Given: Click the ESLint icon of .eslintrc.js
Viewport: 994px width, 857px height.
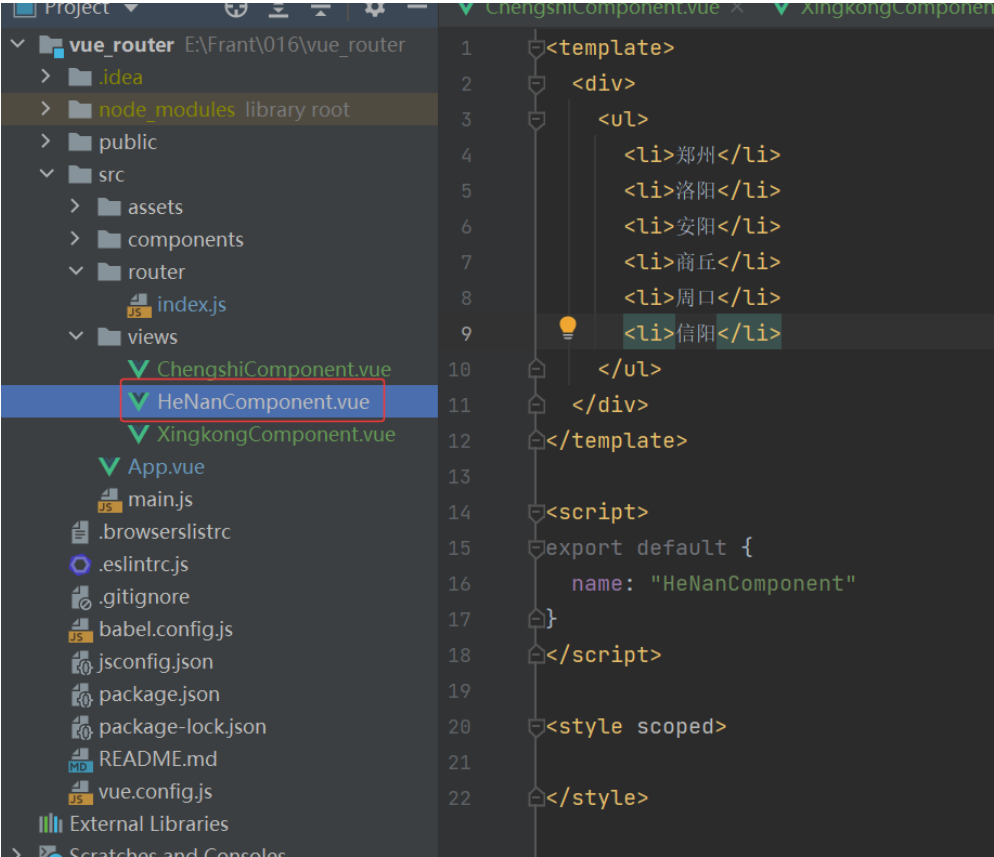Looking at the screenshot, I should coord(80,564).
